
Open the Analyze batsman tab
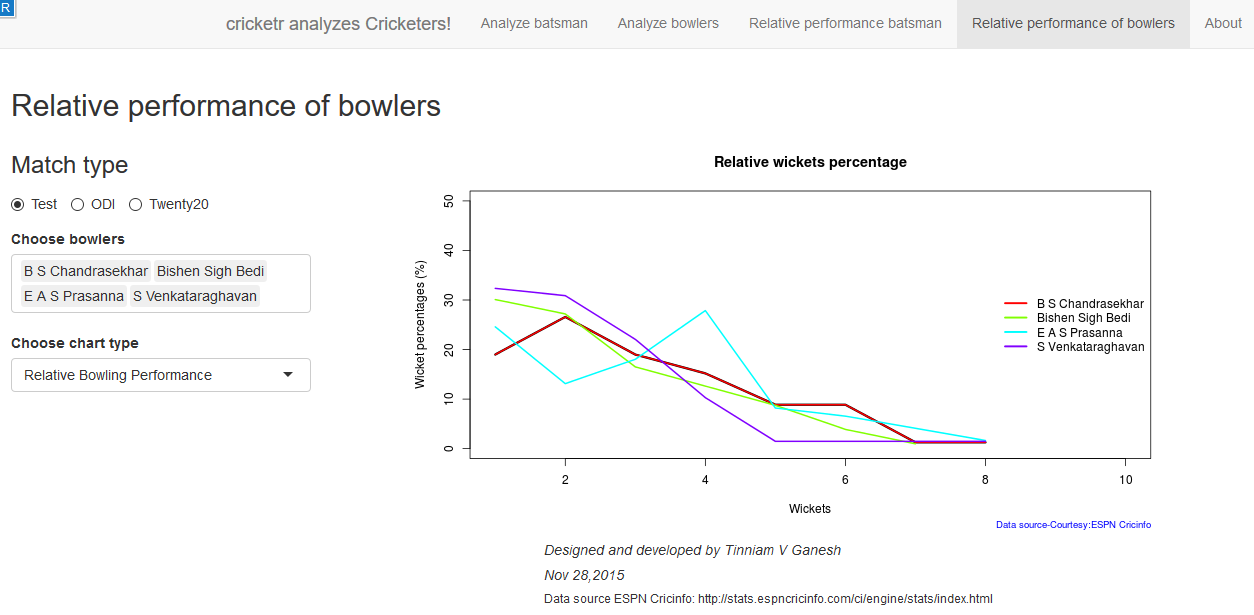click(x=534, y=23)
